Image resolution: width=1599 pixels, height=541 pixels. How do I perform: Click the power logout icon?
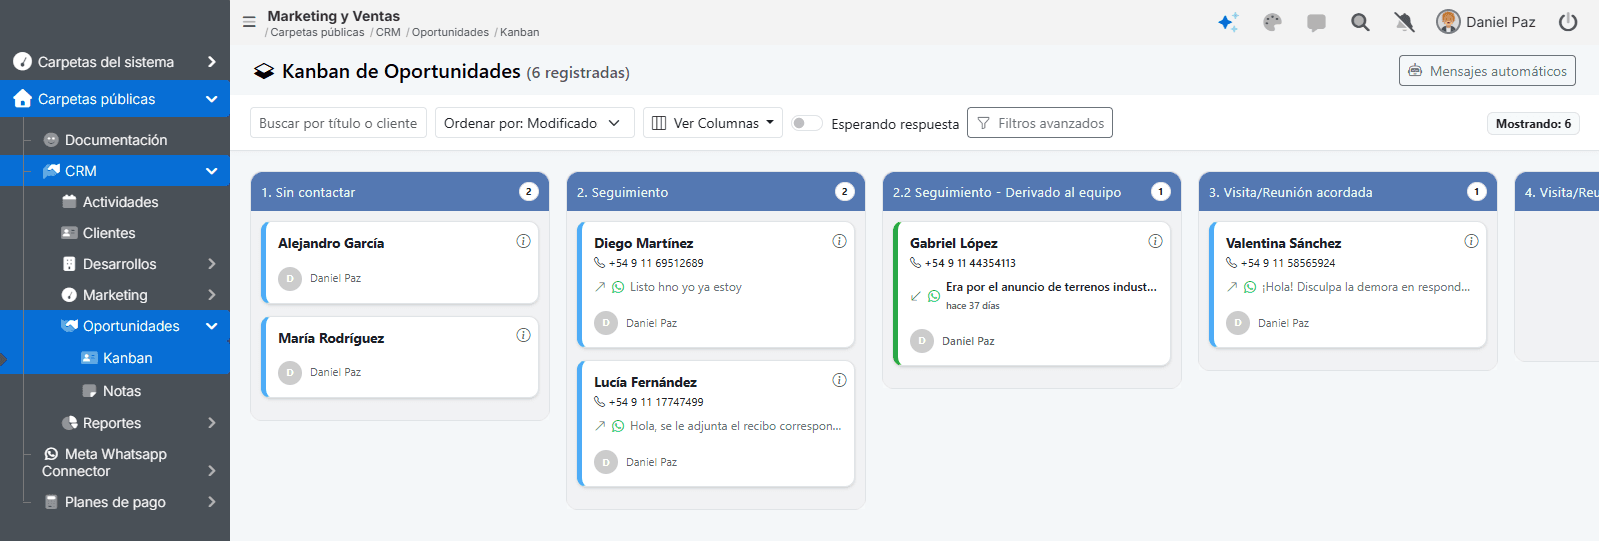[1568, 22]
